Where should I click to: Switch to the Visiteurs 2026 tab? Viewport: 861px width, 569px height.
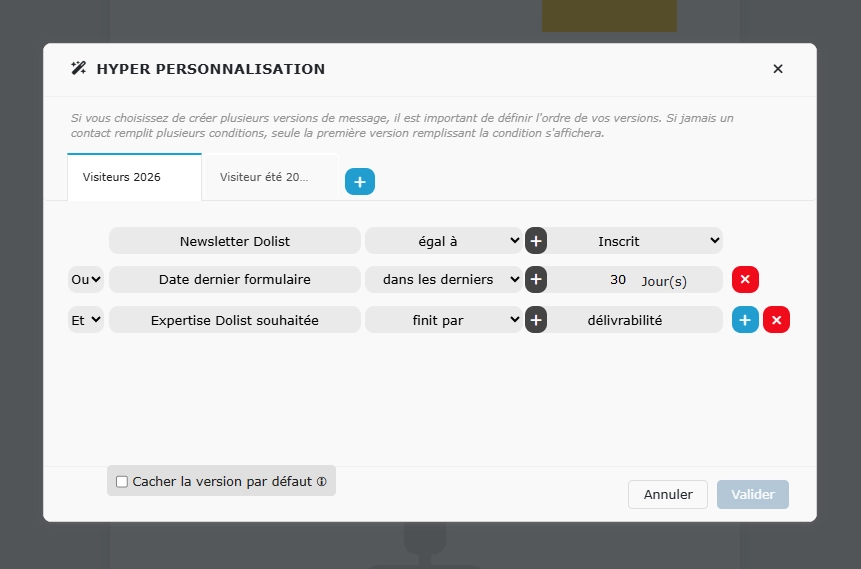pos(134,177)
